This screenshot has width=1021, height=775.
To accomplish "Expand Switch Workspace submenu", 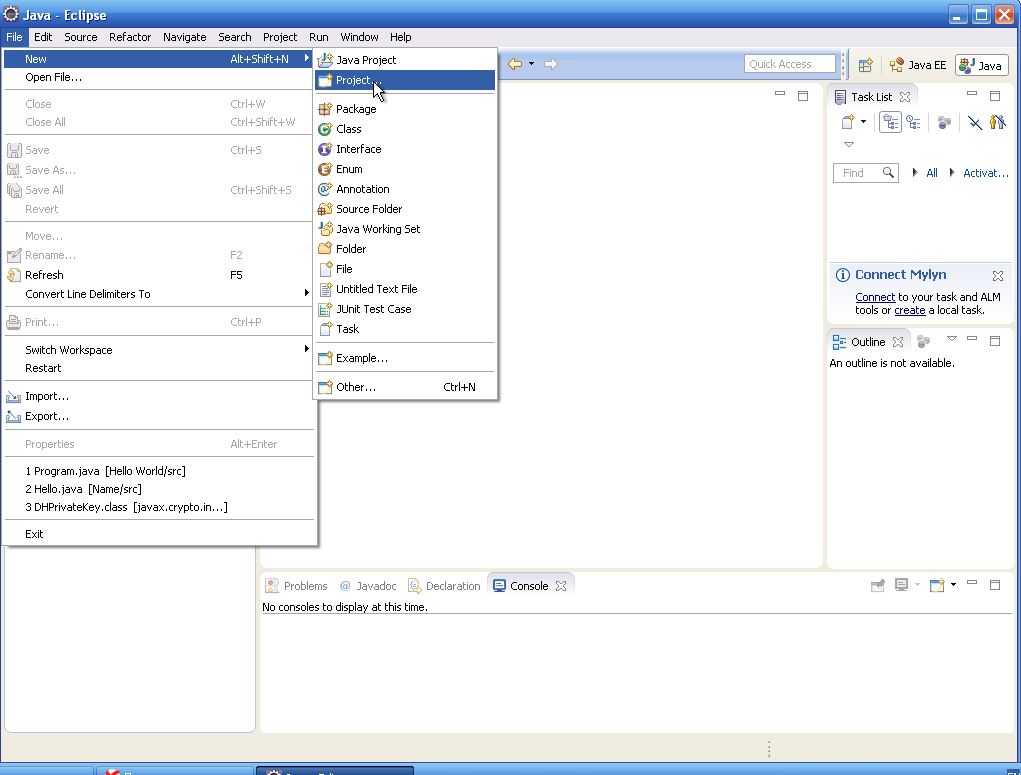I will [x=159, y=350].
